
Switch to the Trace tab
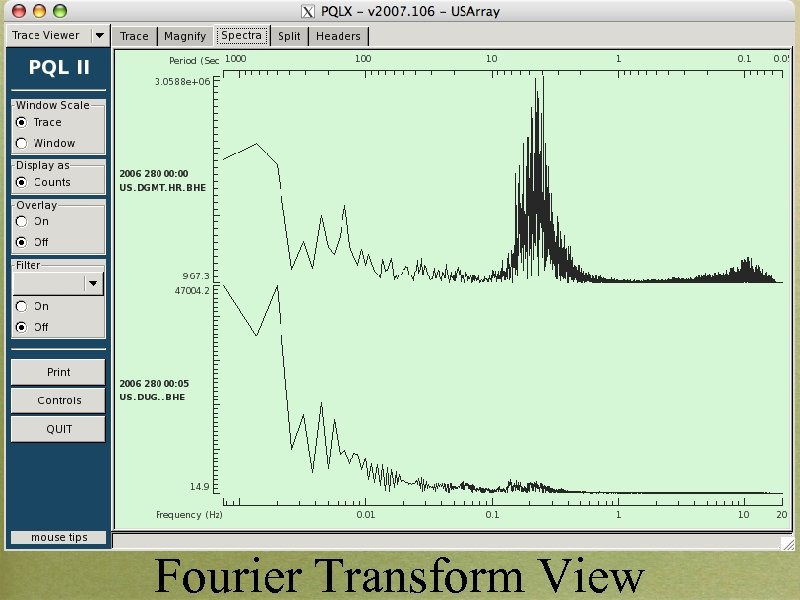134,35
